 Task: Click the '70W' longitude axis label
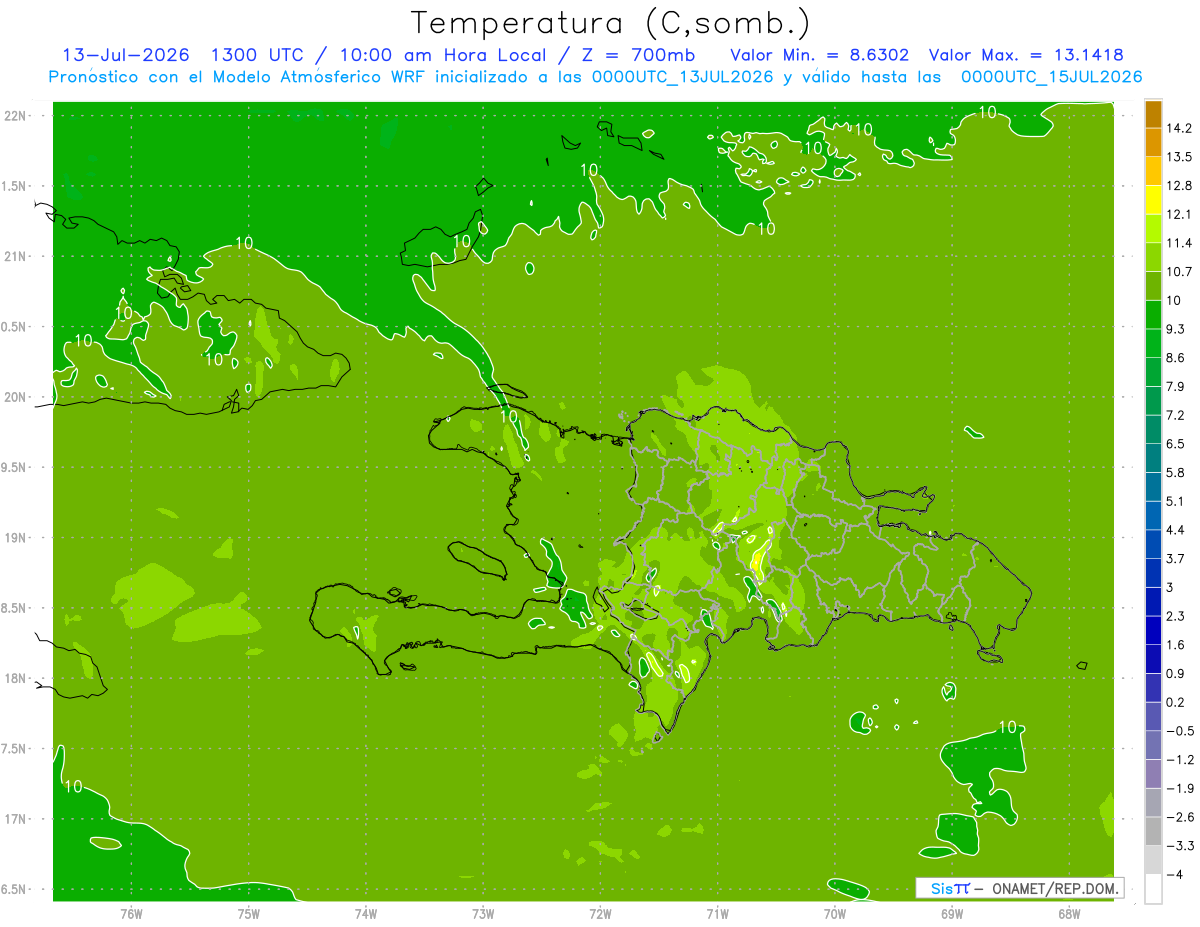click(x=834, y=914)
